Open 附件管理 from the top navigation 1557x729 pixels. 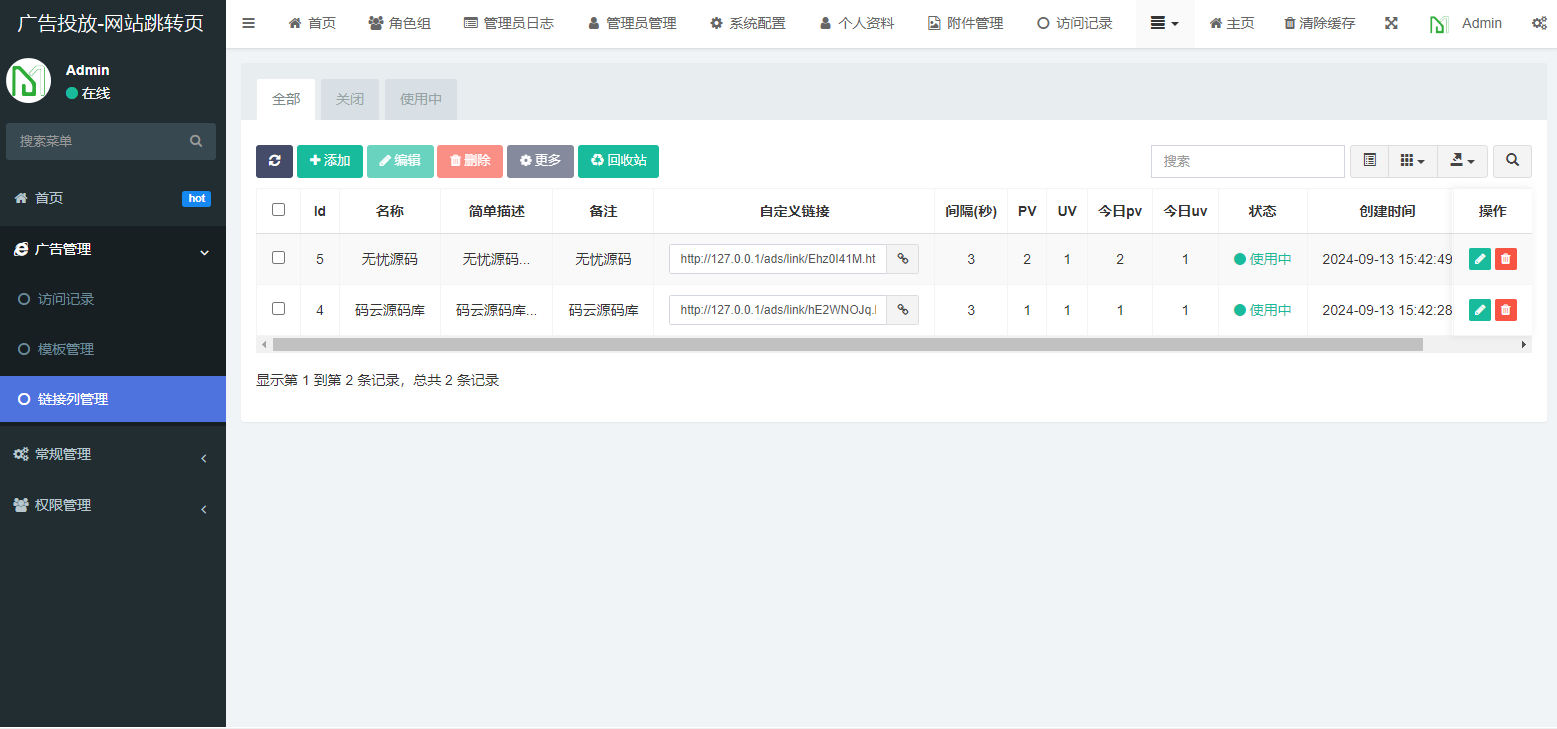[x=963, y=22]
